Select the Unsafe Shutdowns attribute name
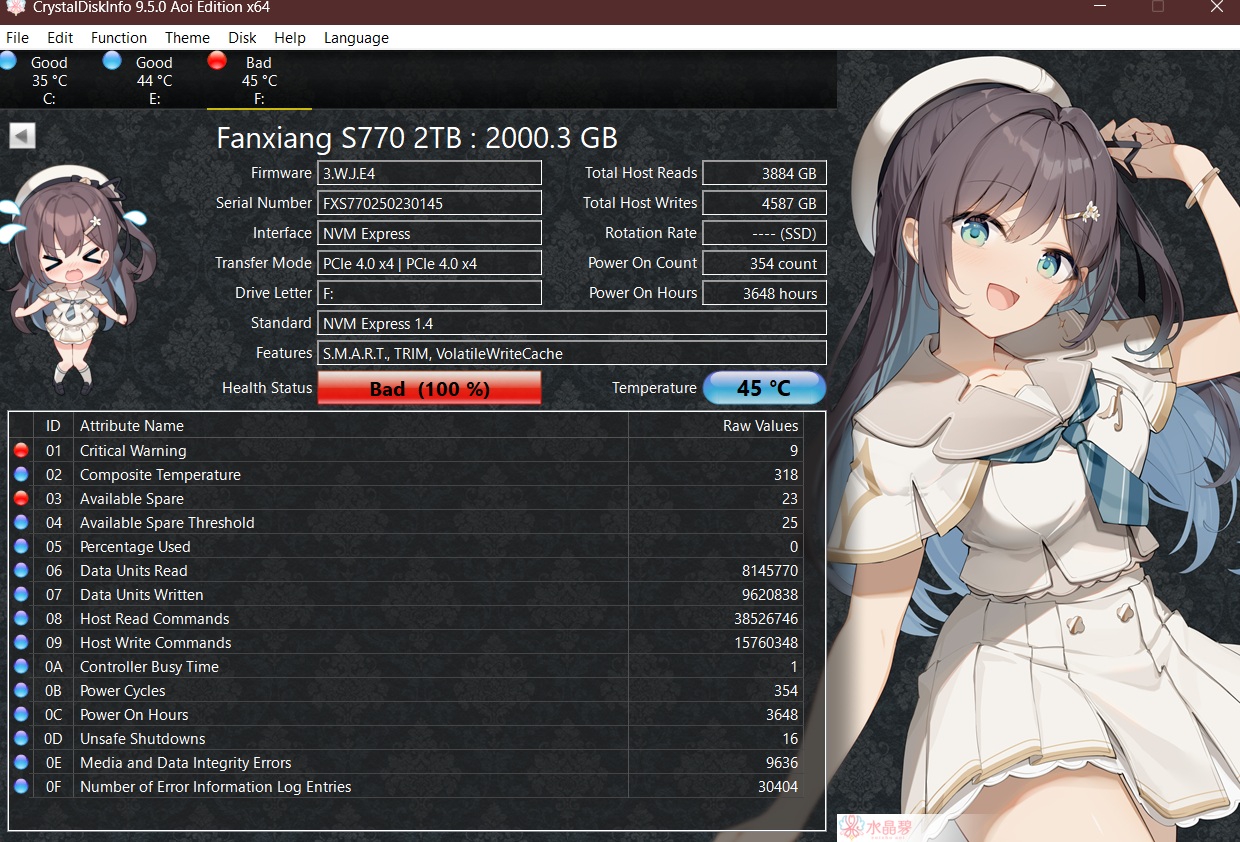 pos(142,739)
